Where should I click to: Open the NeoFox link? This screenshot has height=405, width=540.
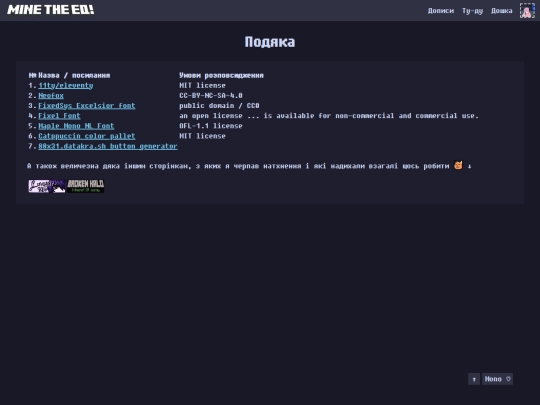click(x=51, y=95)
